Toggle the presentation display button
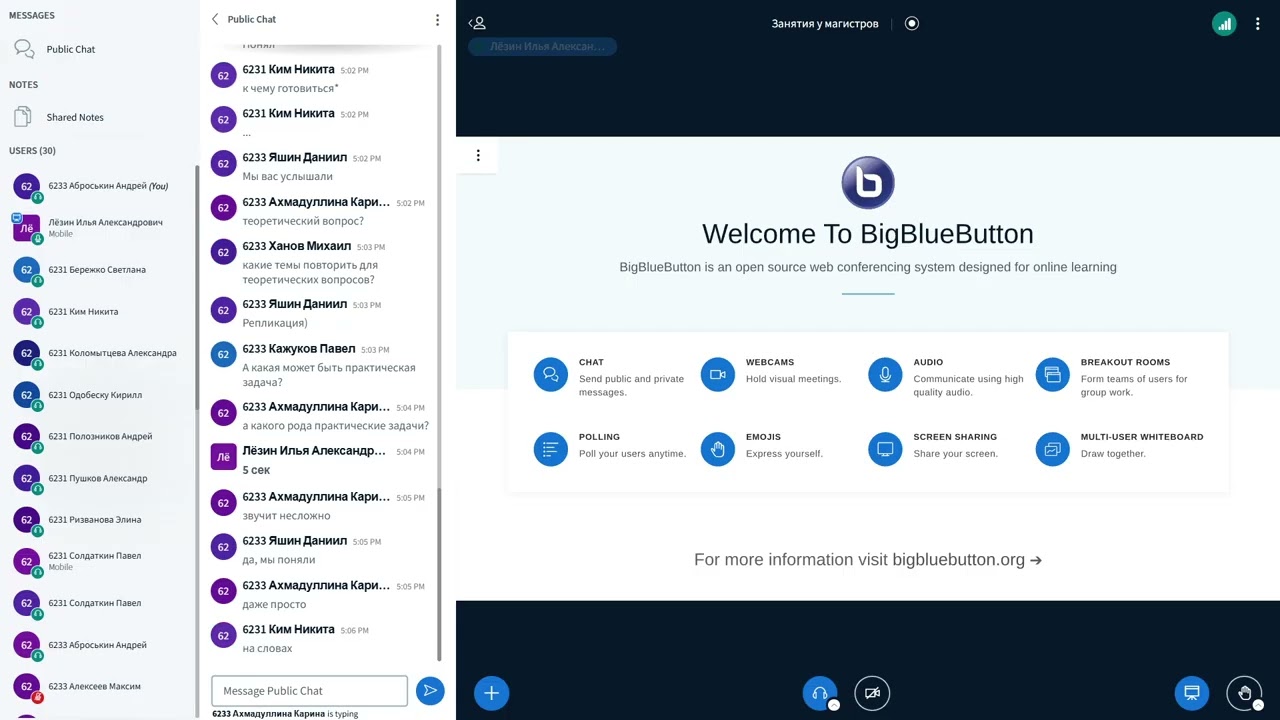Viewport: 1280px width, 720px height. (1192, 693)
